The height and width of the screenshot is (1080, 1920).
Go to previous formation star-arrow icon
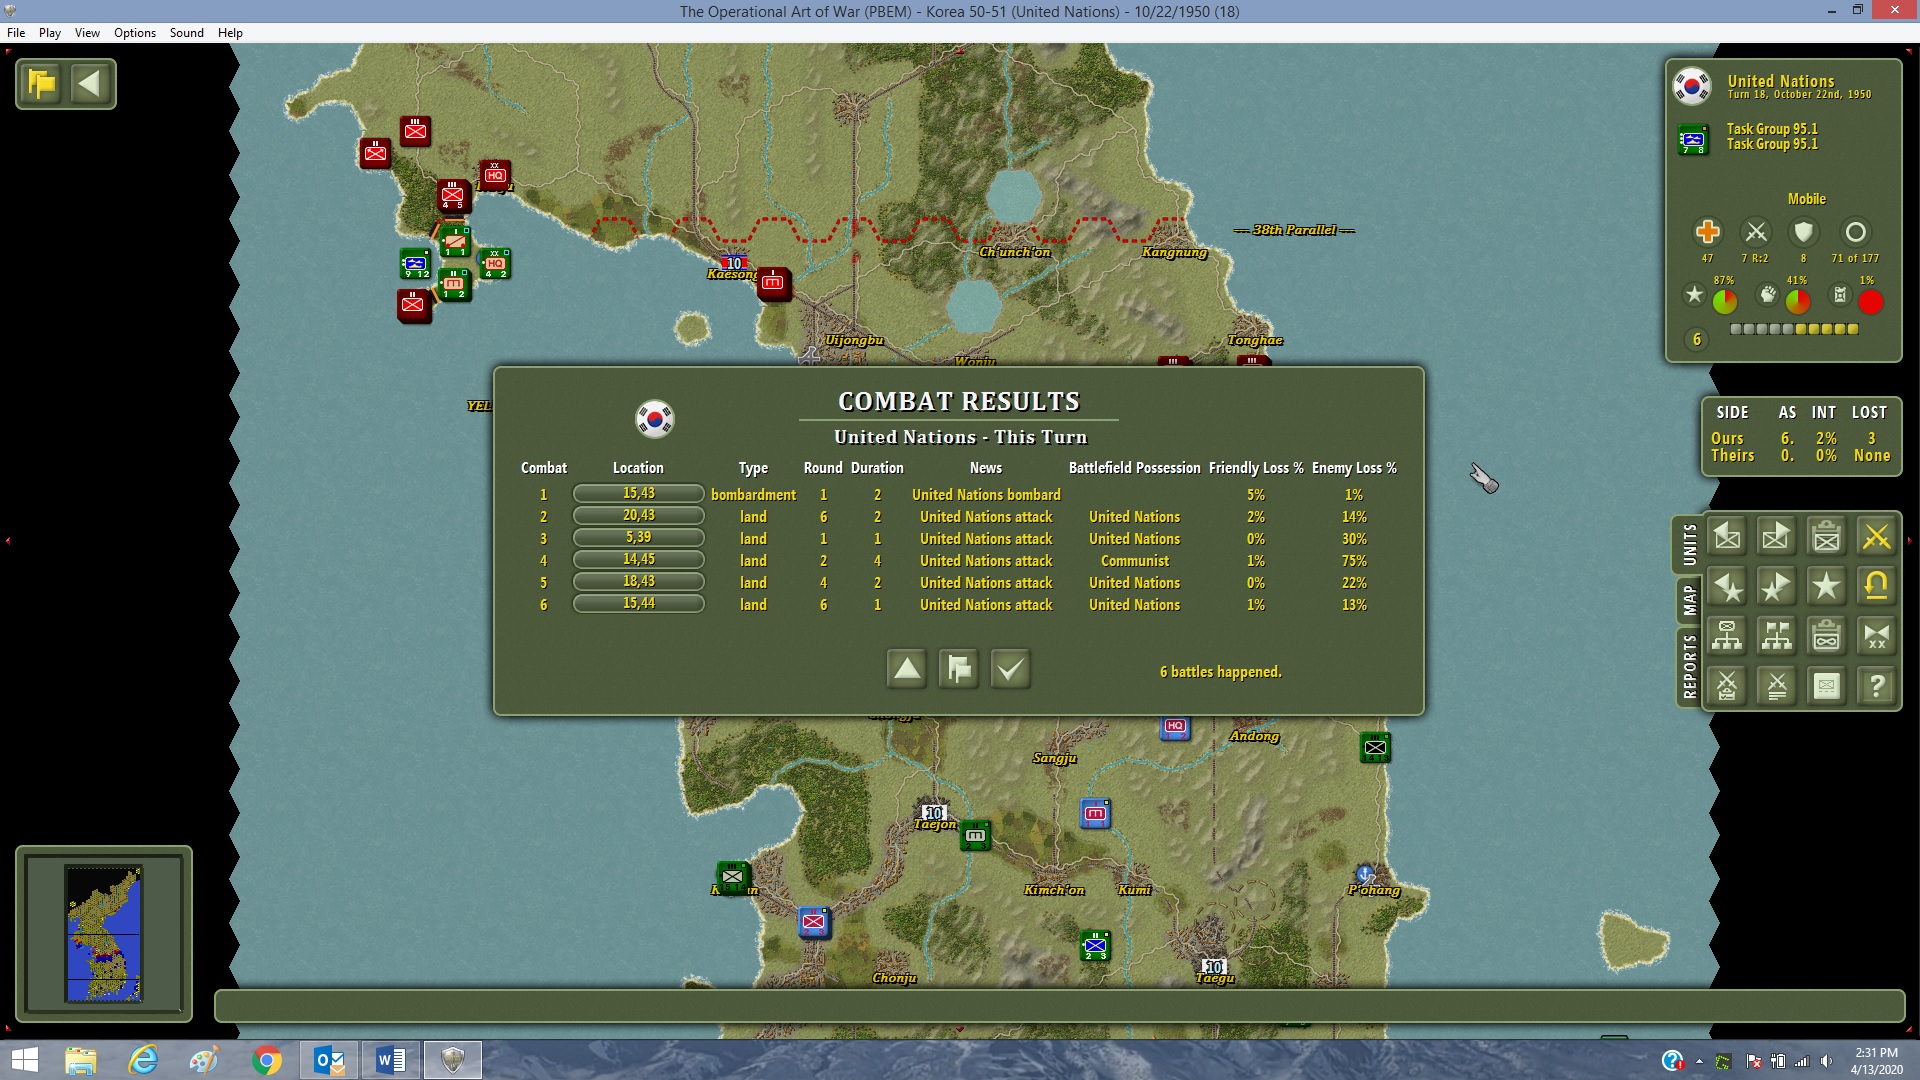pos(1727,587)
